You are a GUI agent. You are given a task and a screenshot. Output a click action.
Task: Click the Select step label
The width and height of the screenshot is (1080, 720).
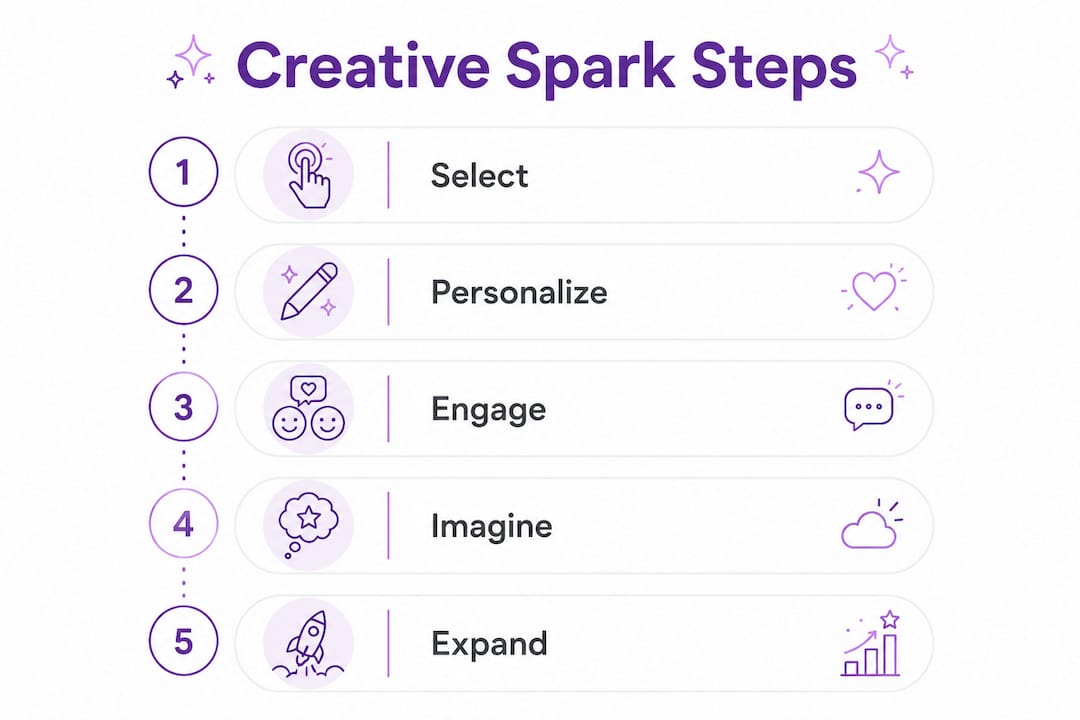coord(479,175)
